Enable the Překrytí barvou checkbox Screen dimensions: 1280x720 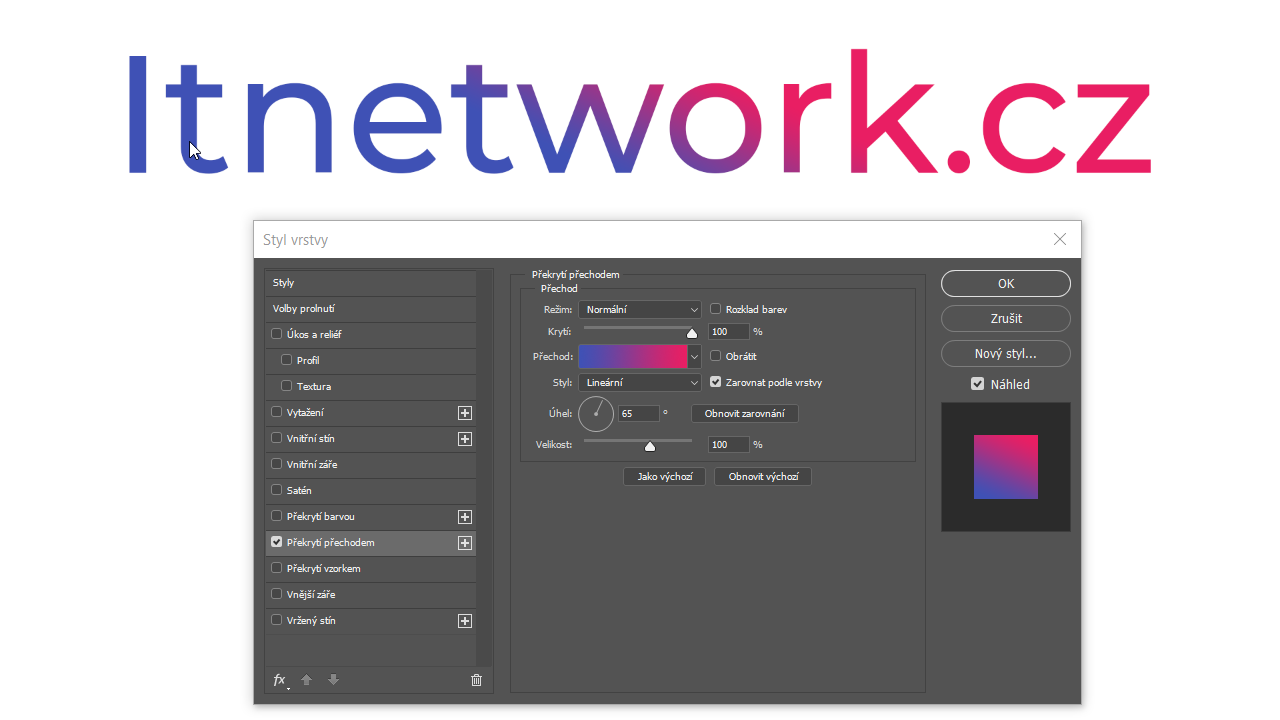click(277, 516)
